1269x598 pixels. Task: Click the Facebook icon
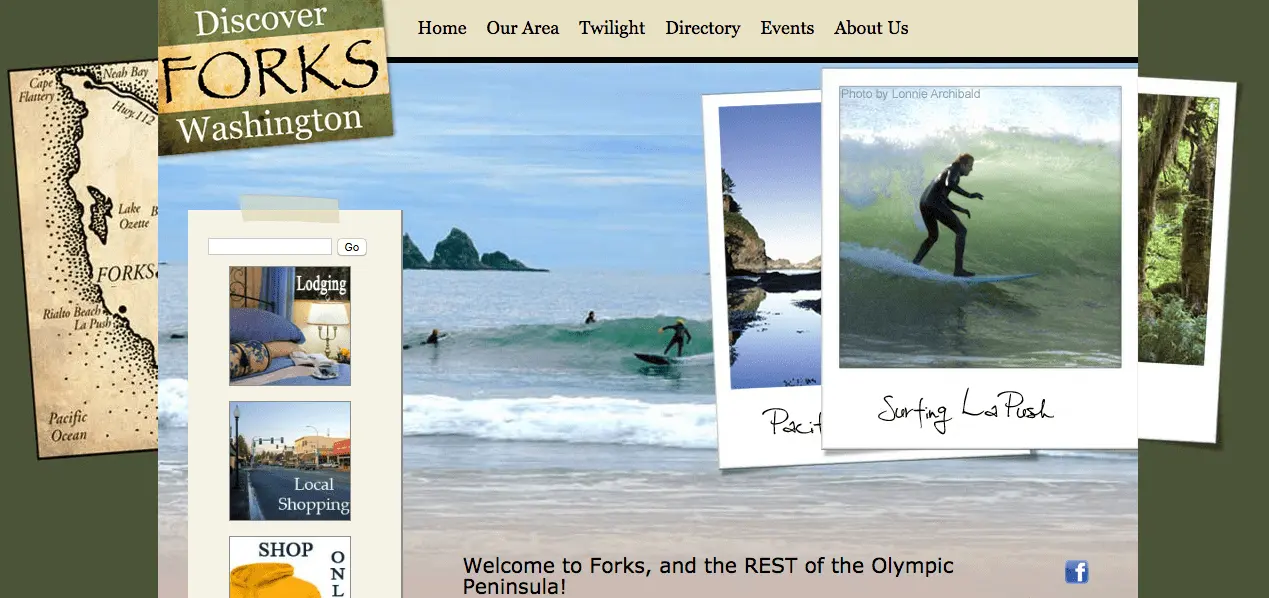pyautogui.click(x=1076, y=572)
